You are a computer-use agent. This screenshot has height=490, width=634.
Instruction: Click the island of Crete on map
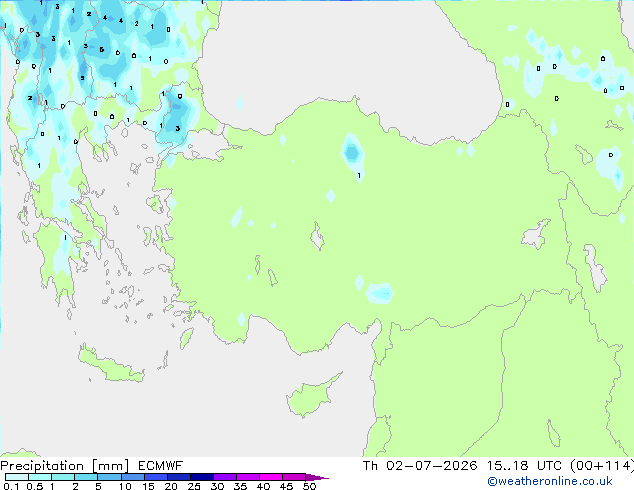110,364
